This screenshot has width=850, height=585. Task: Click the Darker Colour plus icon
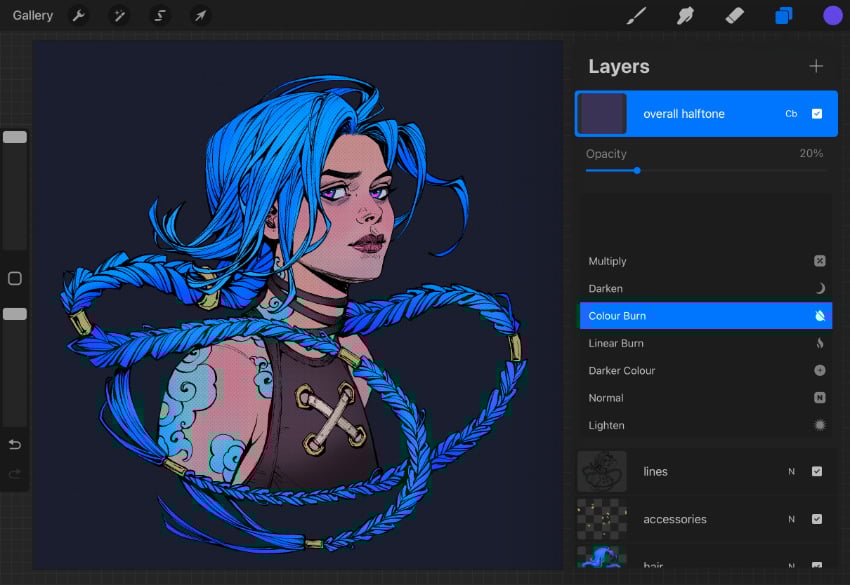[x=820, y=370]
